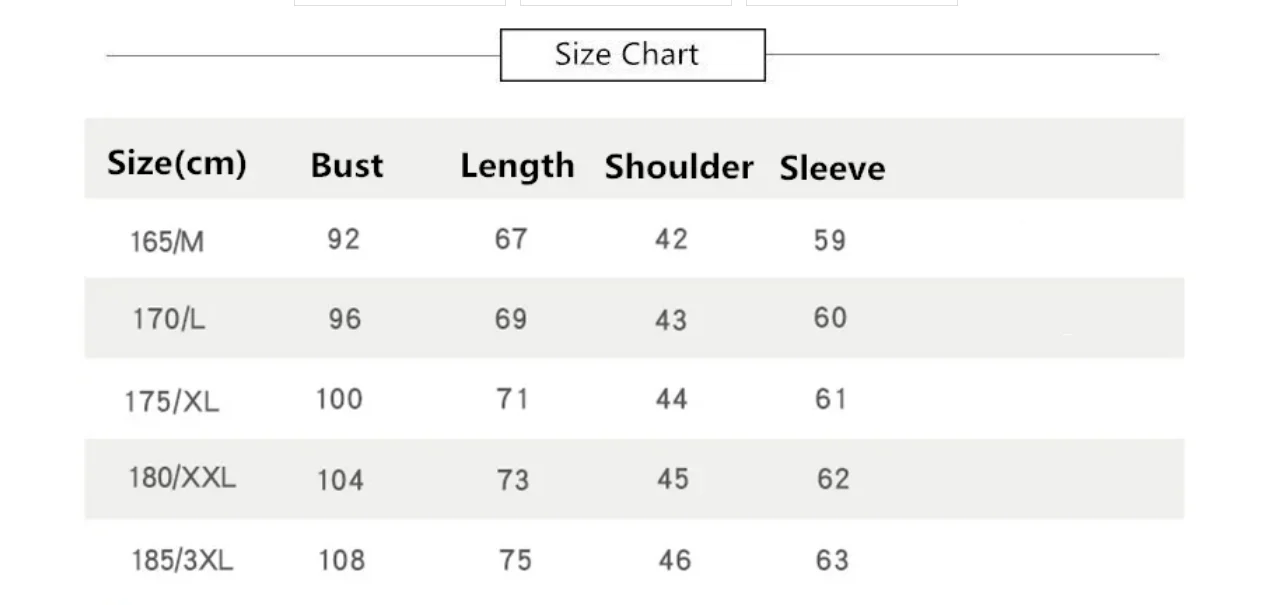1288x605 pixels.
Task: Select the 165/M size row label
Action: (167, 241)
